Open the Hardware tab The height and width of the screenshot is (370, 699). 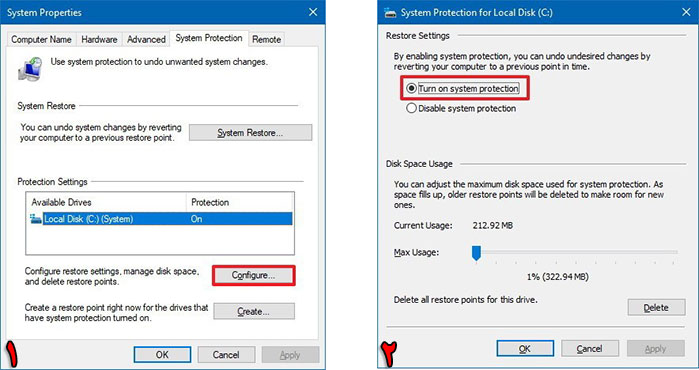pos(99,39)
